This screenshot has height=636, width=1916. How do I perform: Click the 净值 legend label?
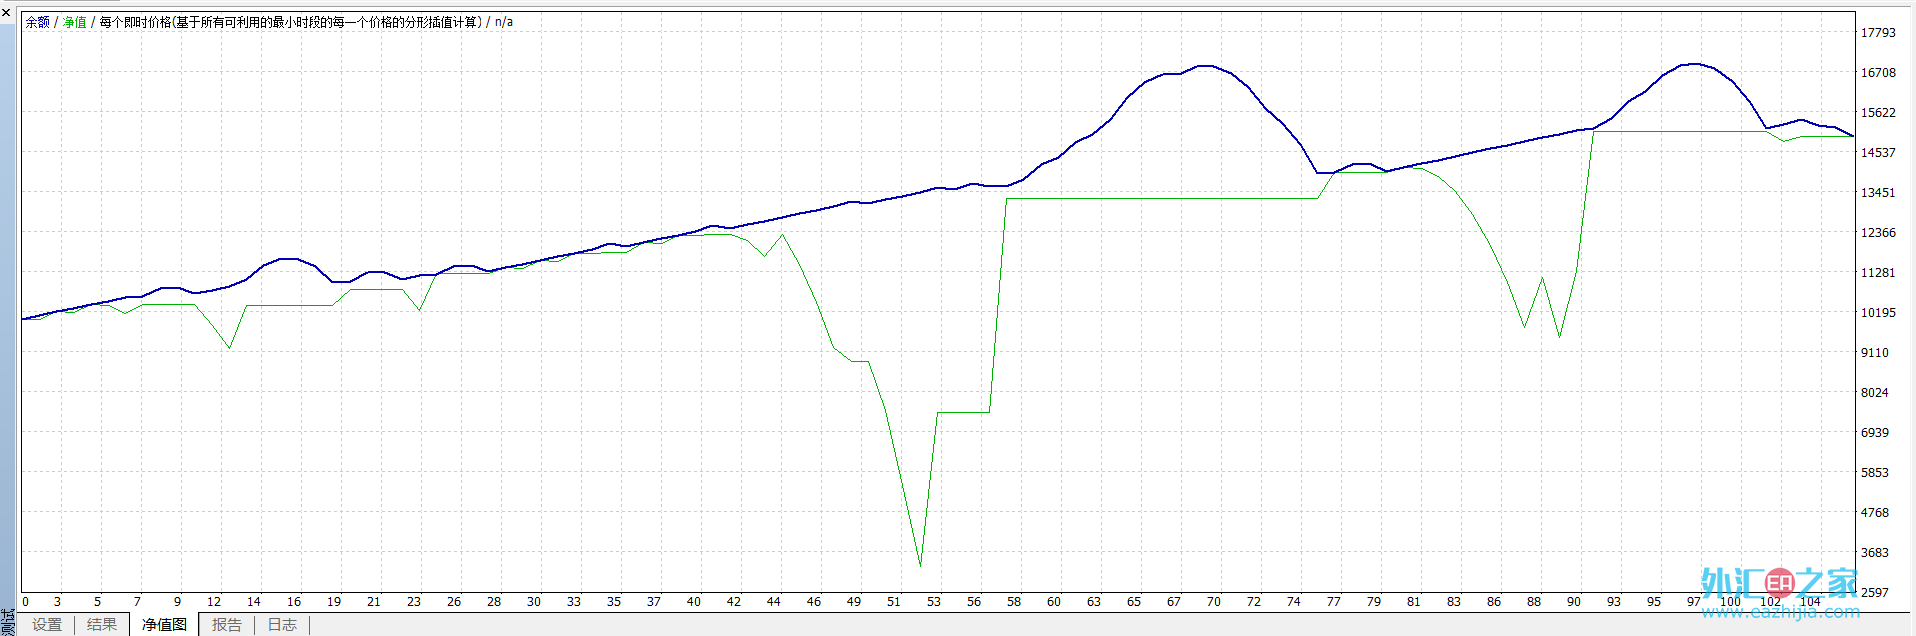tap(75, 22)
